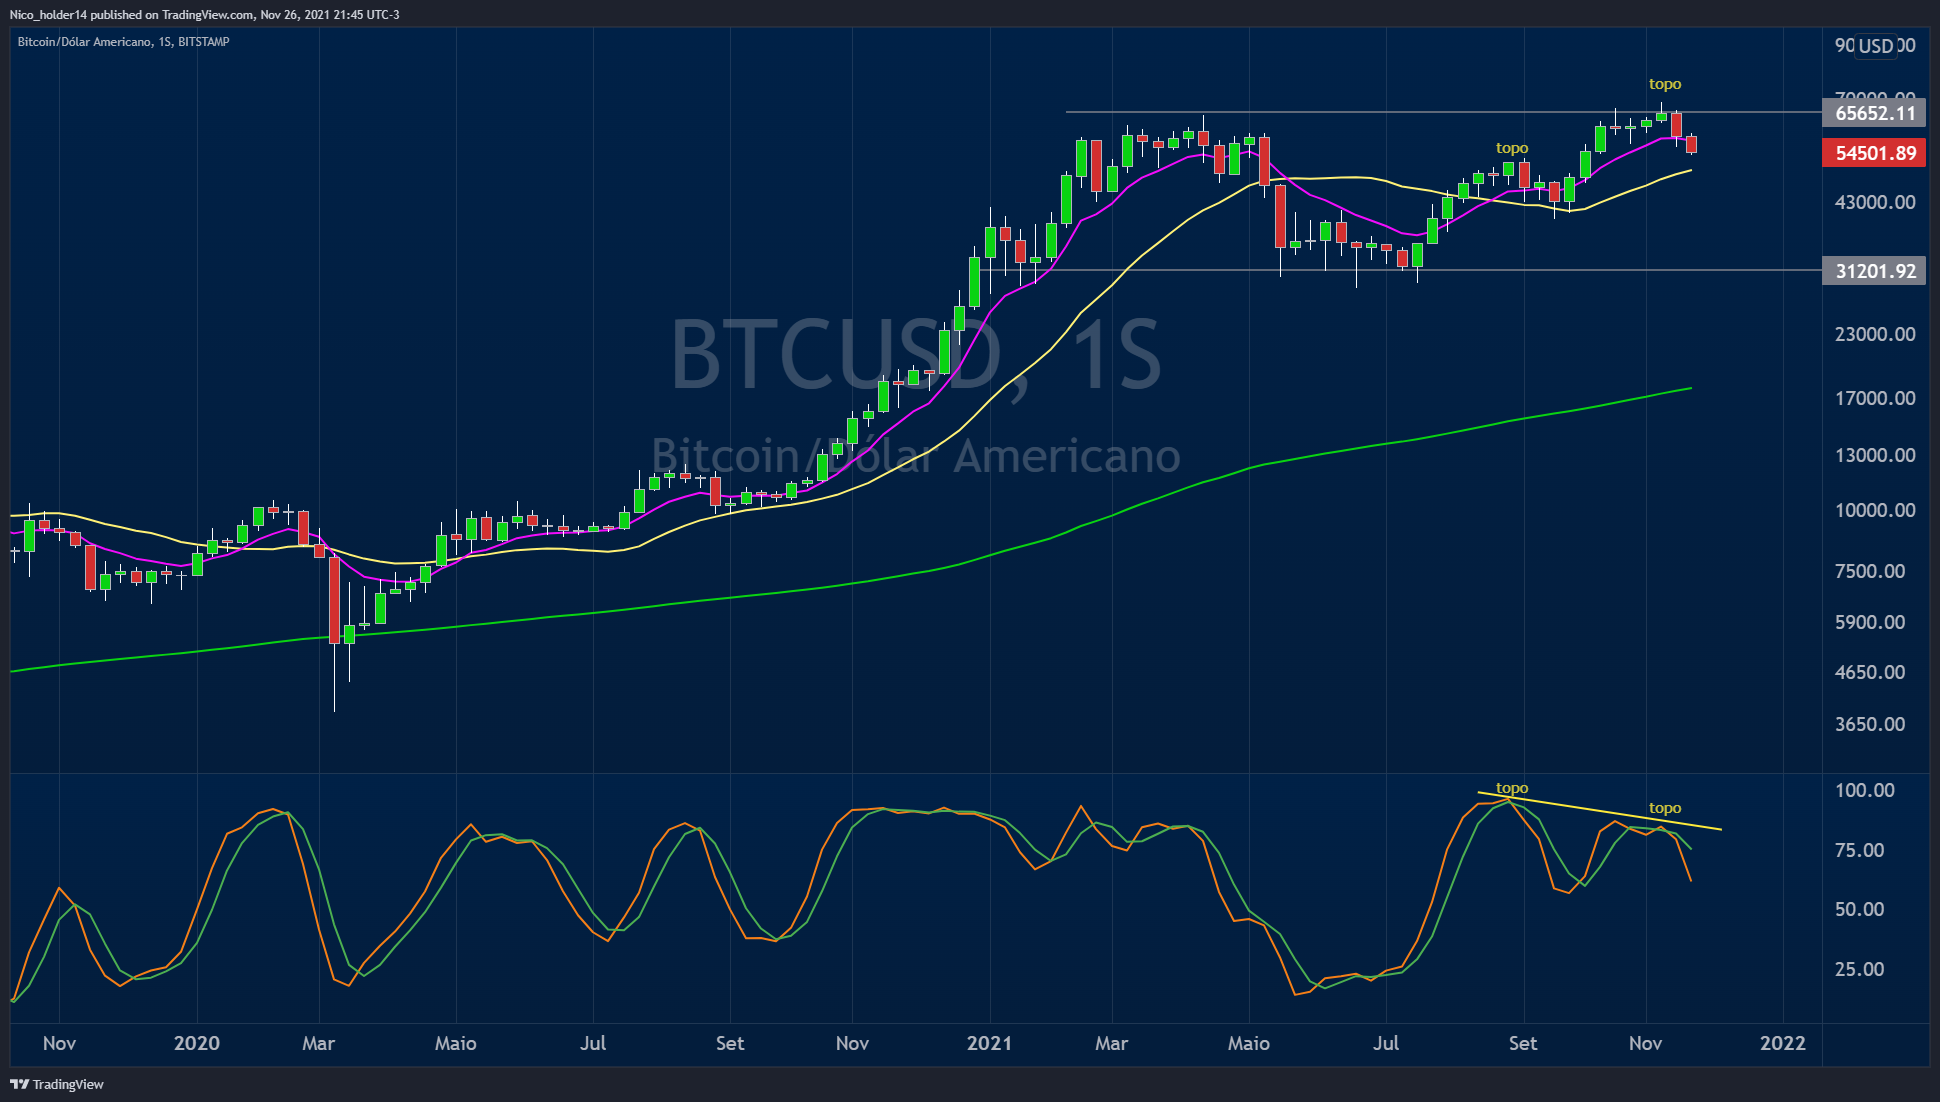The width and height of the screenshot is (1940, 1102).
Task: Select the gray 65652.11 price label
Action: [1875, 113]
